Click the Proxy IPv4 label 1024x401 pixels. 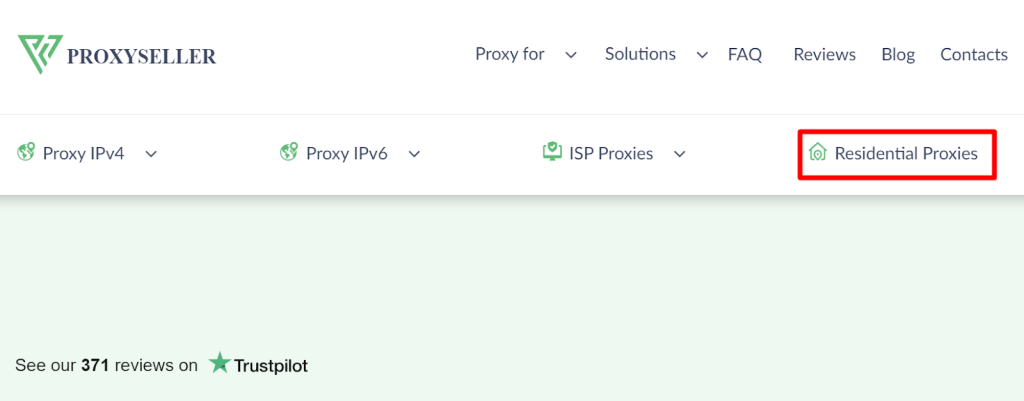[x=84, y=154]
